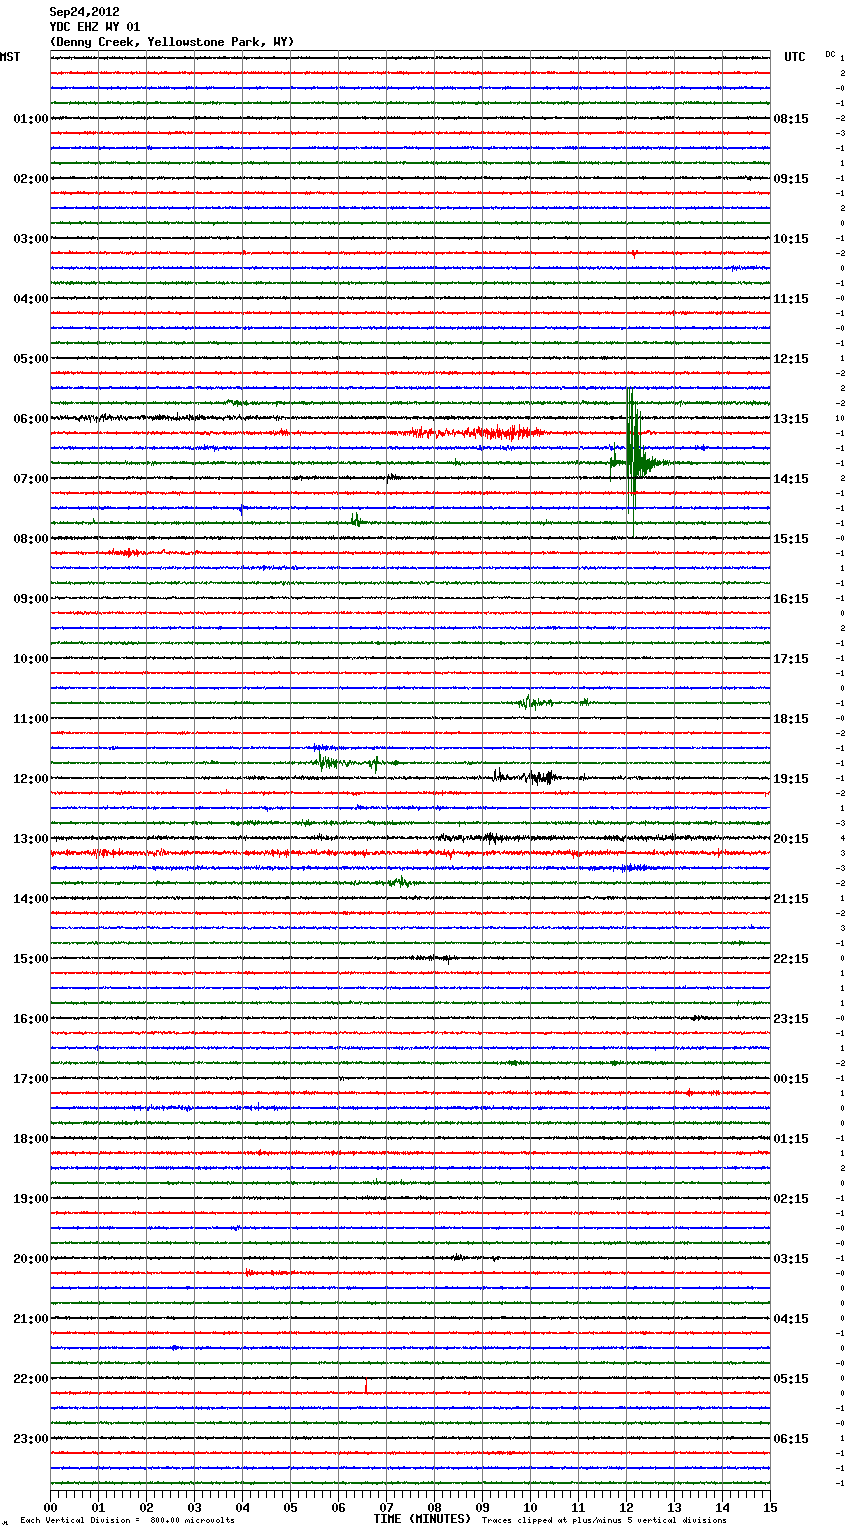Select the station code YDC EHZ WY 01
The width and height of the screenshot is (850, 1534).
[95, 27]
